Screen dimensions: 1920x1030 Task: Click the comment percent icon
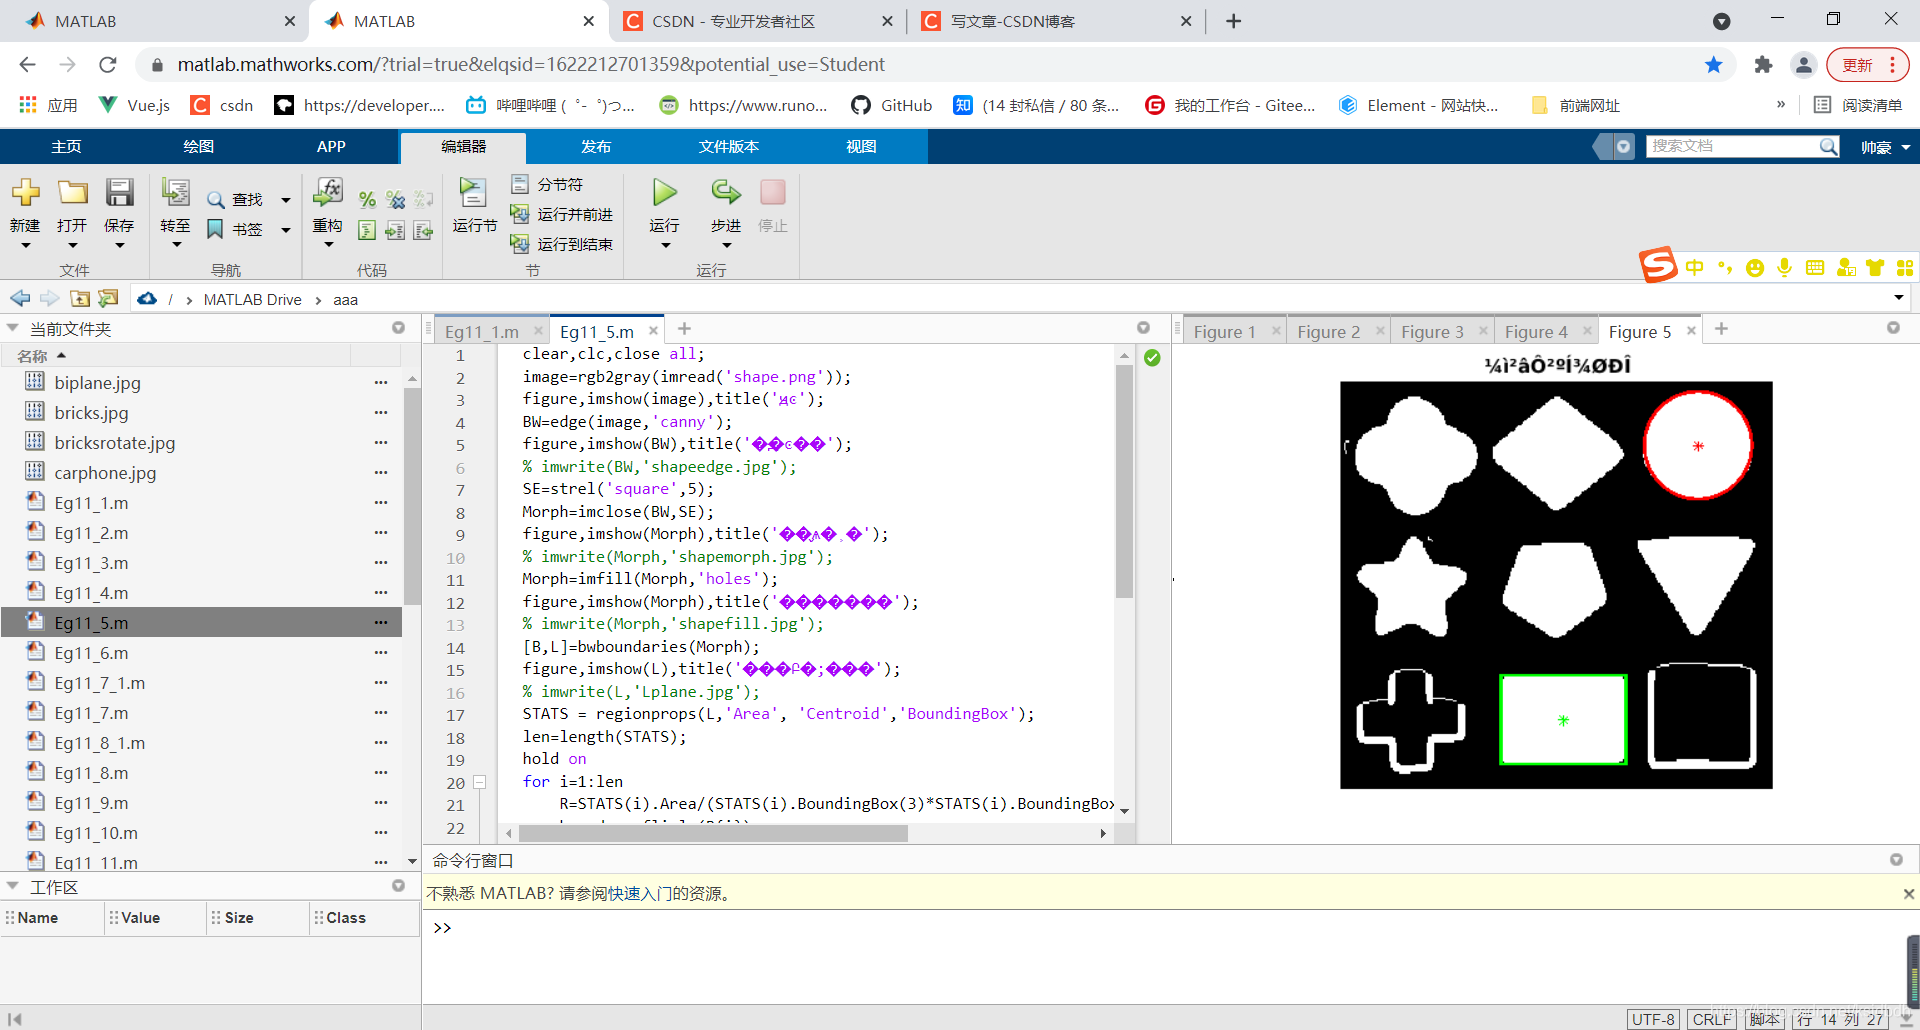click(367, 200)
